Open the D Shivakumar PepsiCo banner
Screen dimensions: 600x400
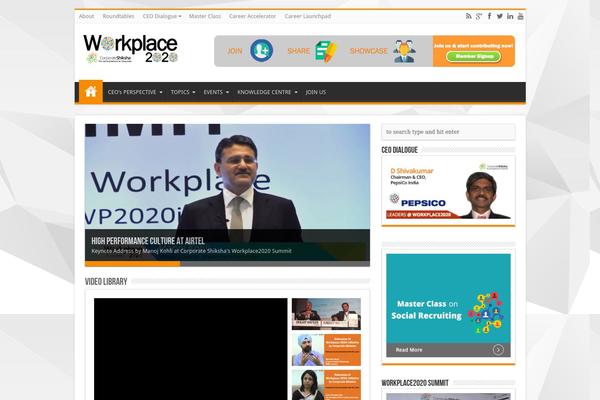click(448, 190)
